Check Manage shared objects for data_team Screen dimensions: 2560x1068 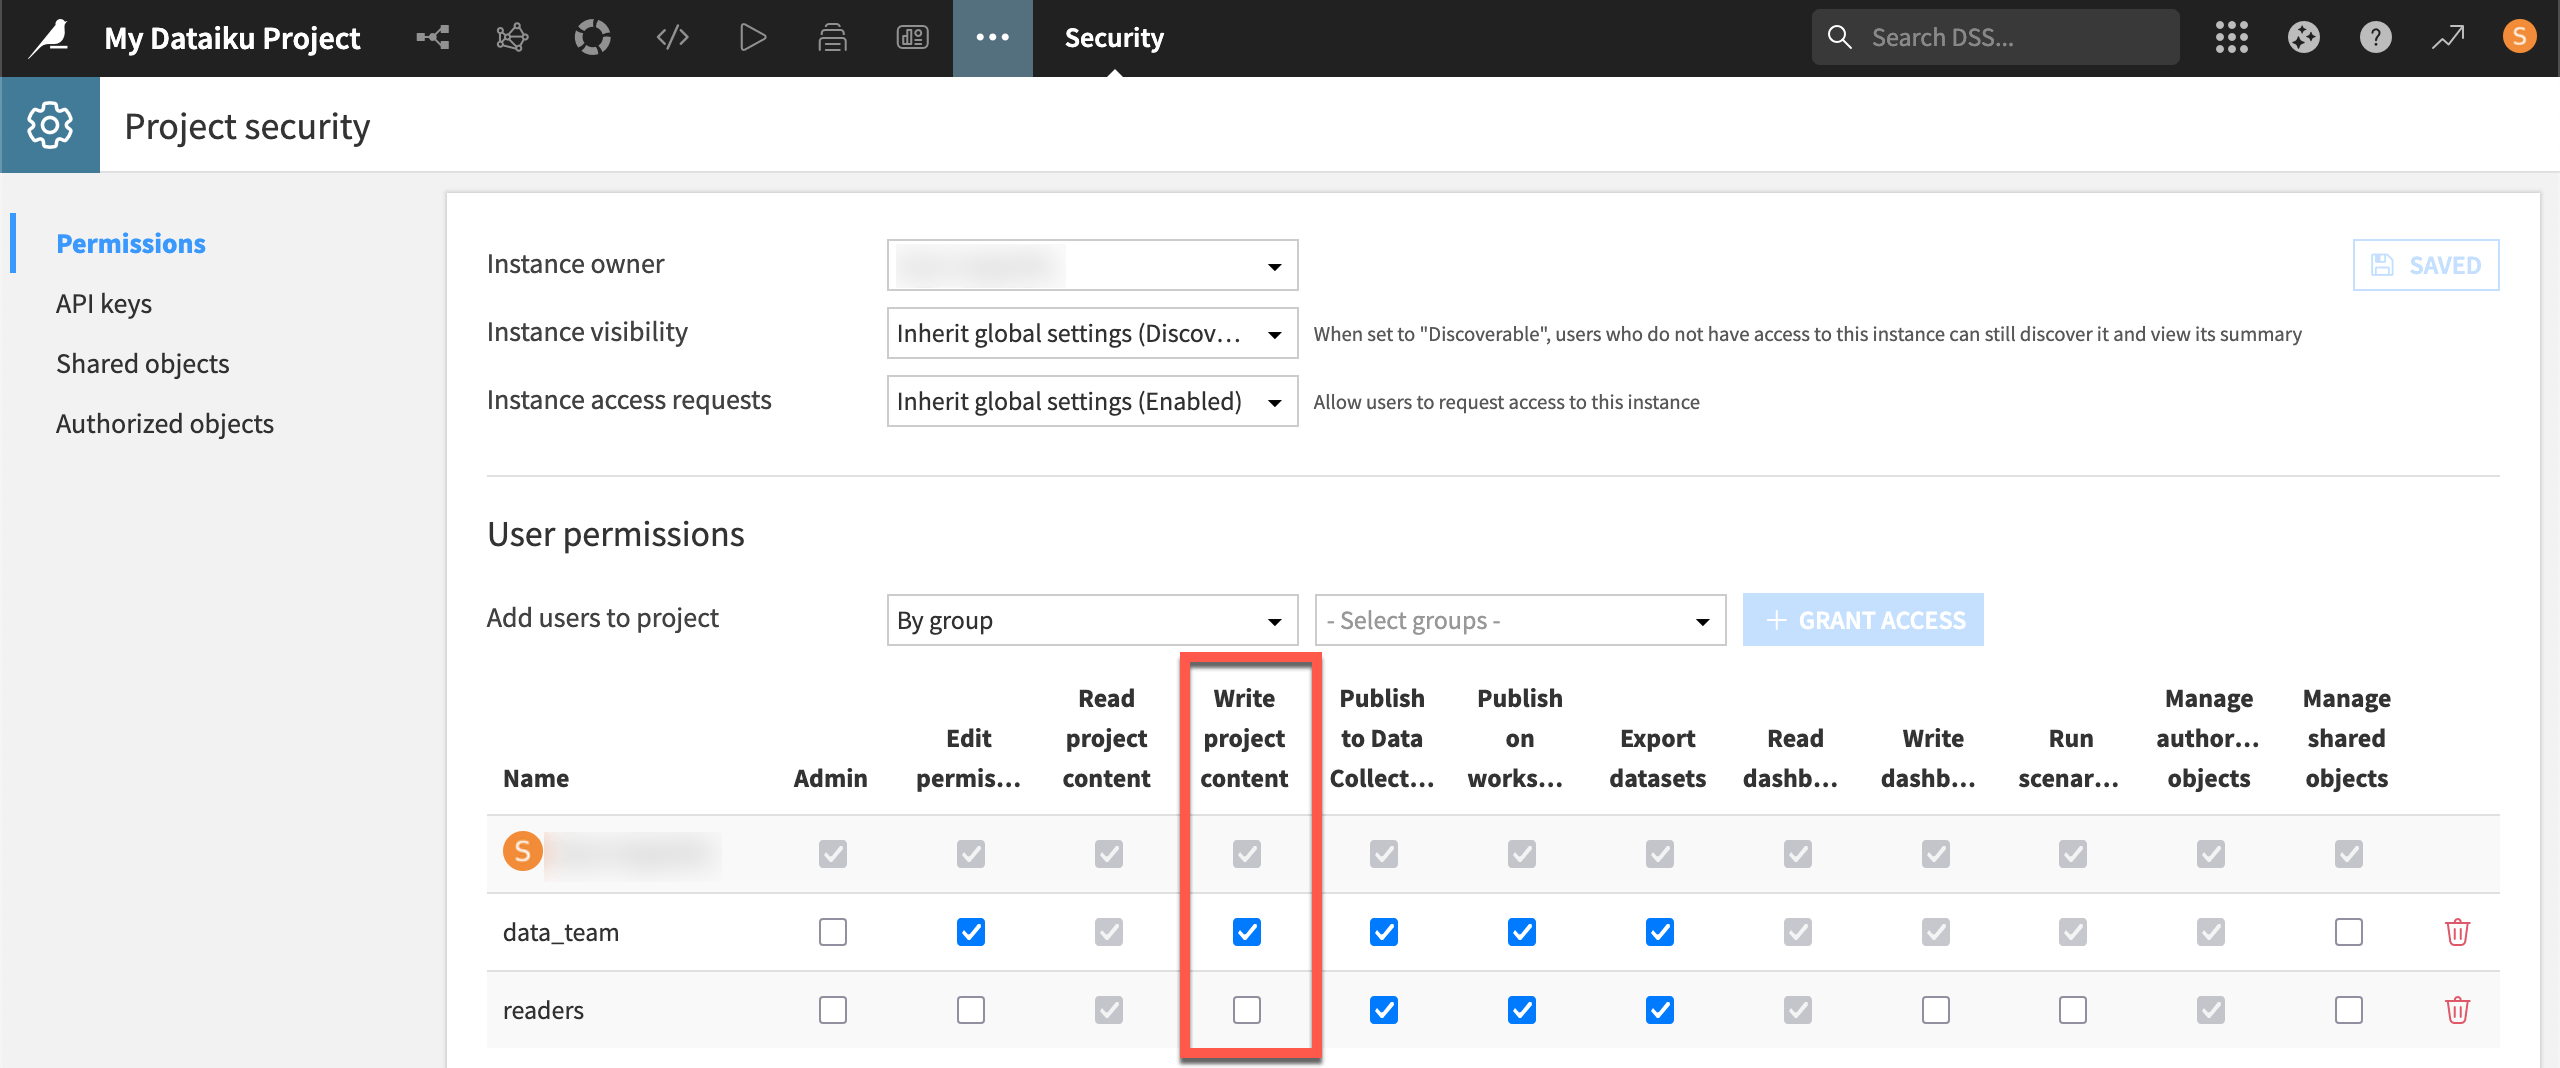[x=2348, y=932]
